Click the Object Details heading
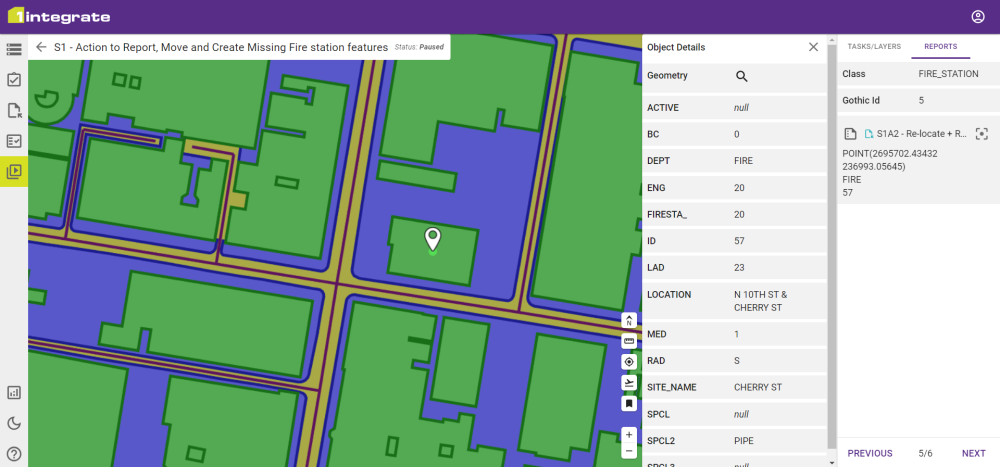The height and width of the screenshot is (467, 1000). coord(676,47)
